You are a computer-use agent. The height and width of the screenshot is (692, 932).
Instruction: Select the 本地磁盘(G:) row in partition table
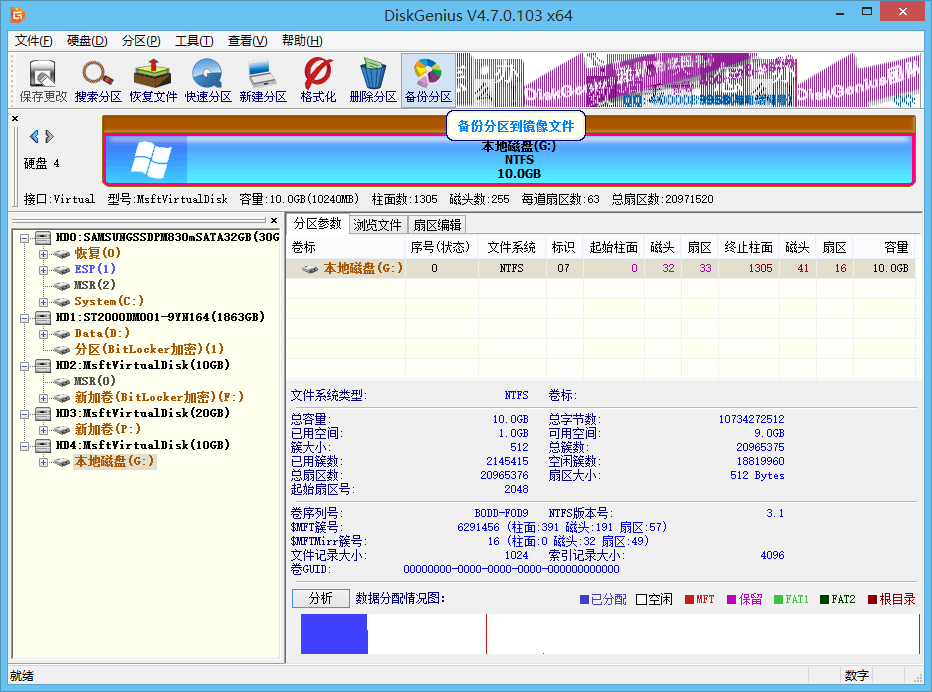point(601,269)
